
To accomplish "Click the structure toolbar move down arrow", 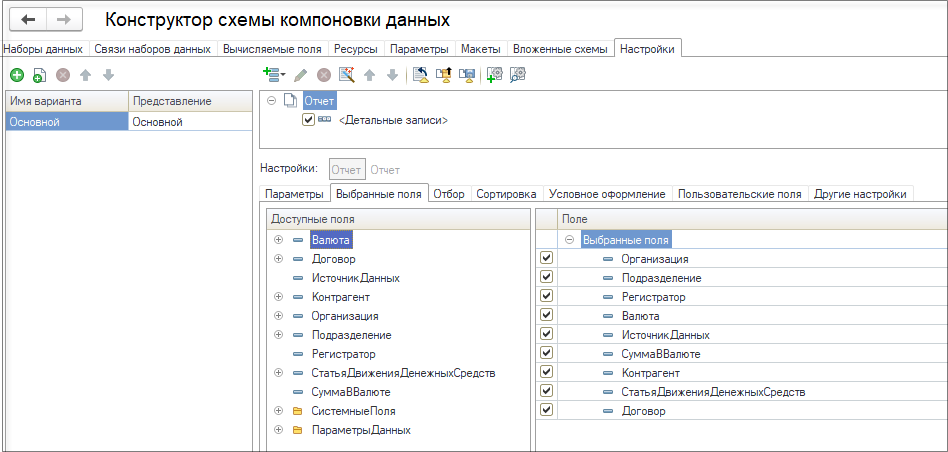I will click(x=392, y=75).
